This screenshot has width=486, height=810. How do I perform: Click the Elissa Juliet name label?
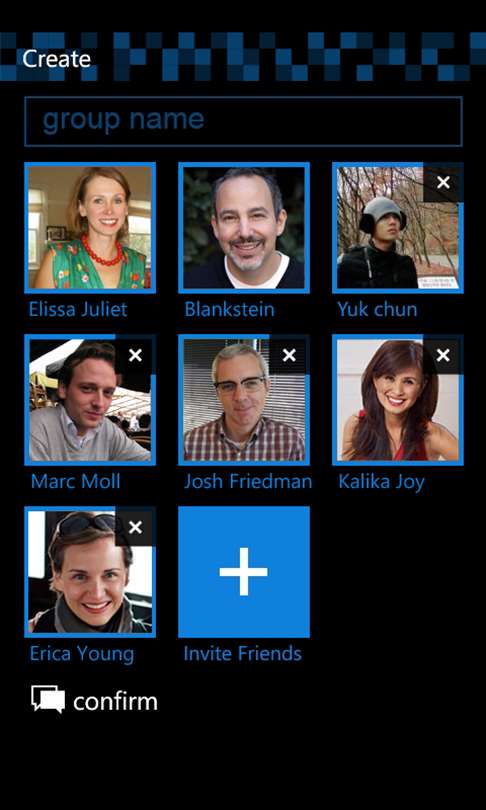(x=78, y=309)
